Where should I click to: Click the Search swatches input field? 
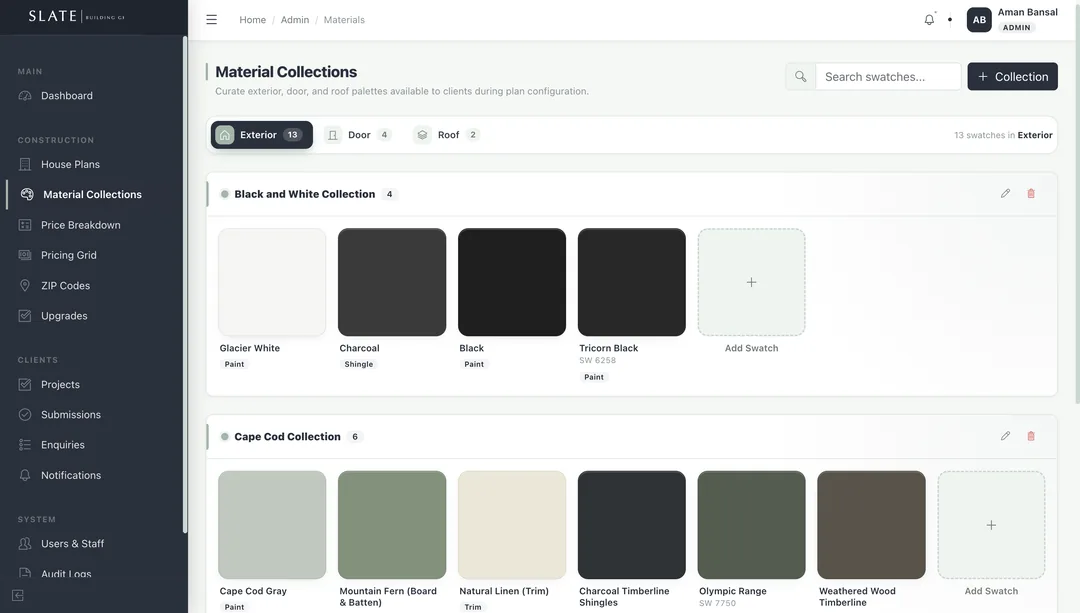click(889, 76)
